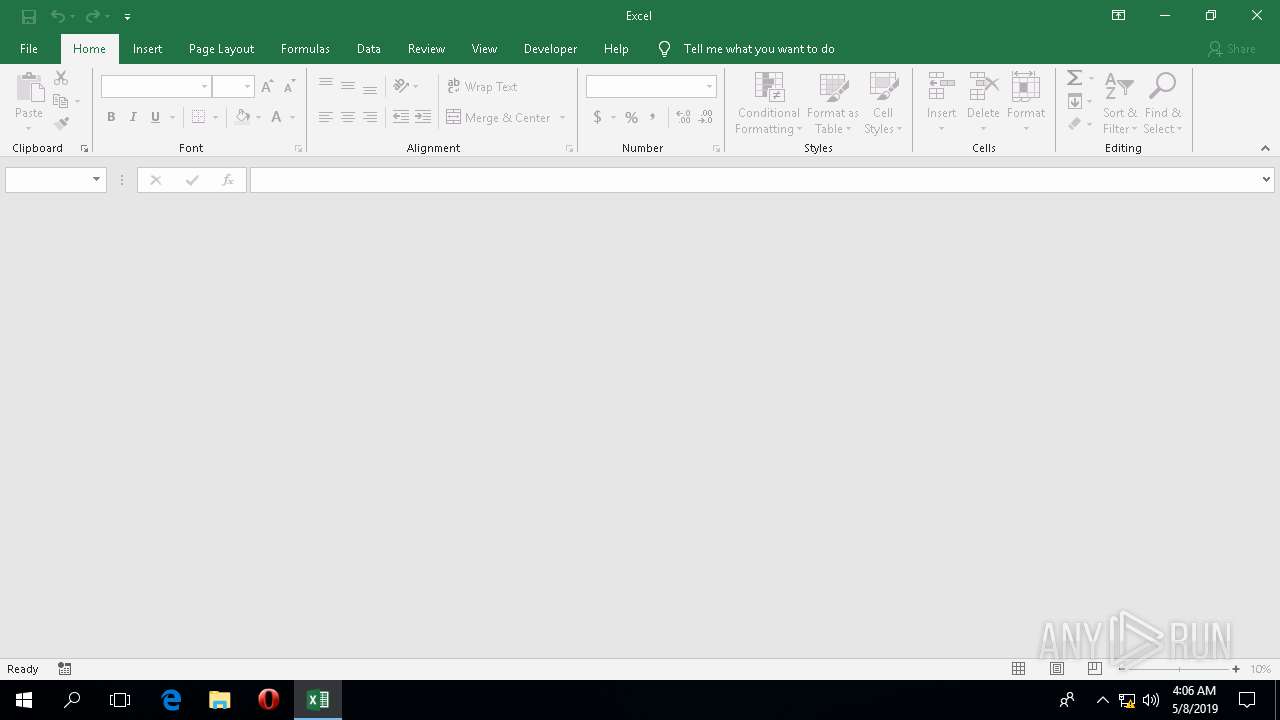Click Decrease Font Size icon

tap(289, 87)
